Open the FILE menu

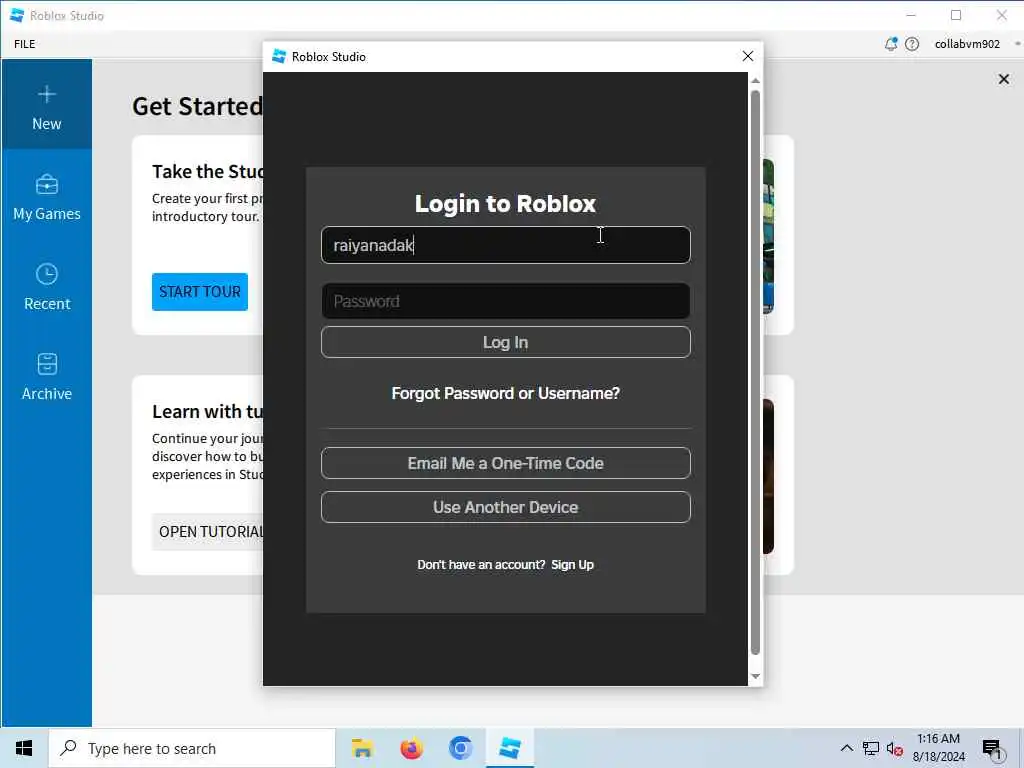25,44
